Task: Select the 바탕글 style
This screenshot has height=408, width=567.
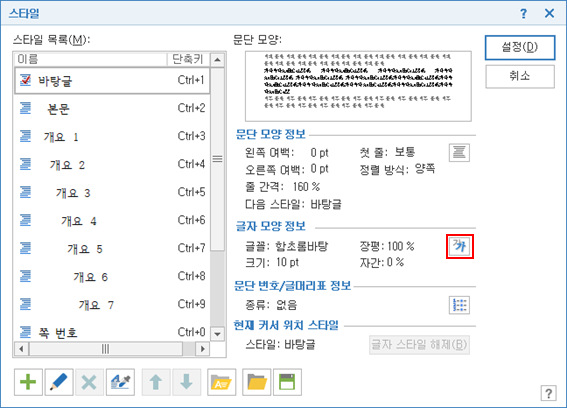Action: click(x=112, y=80)
